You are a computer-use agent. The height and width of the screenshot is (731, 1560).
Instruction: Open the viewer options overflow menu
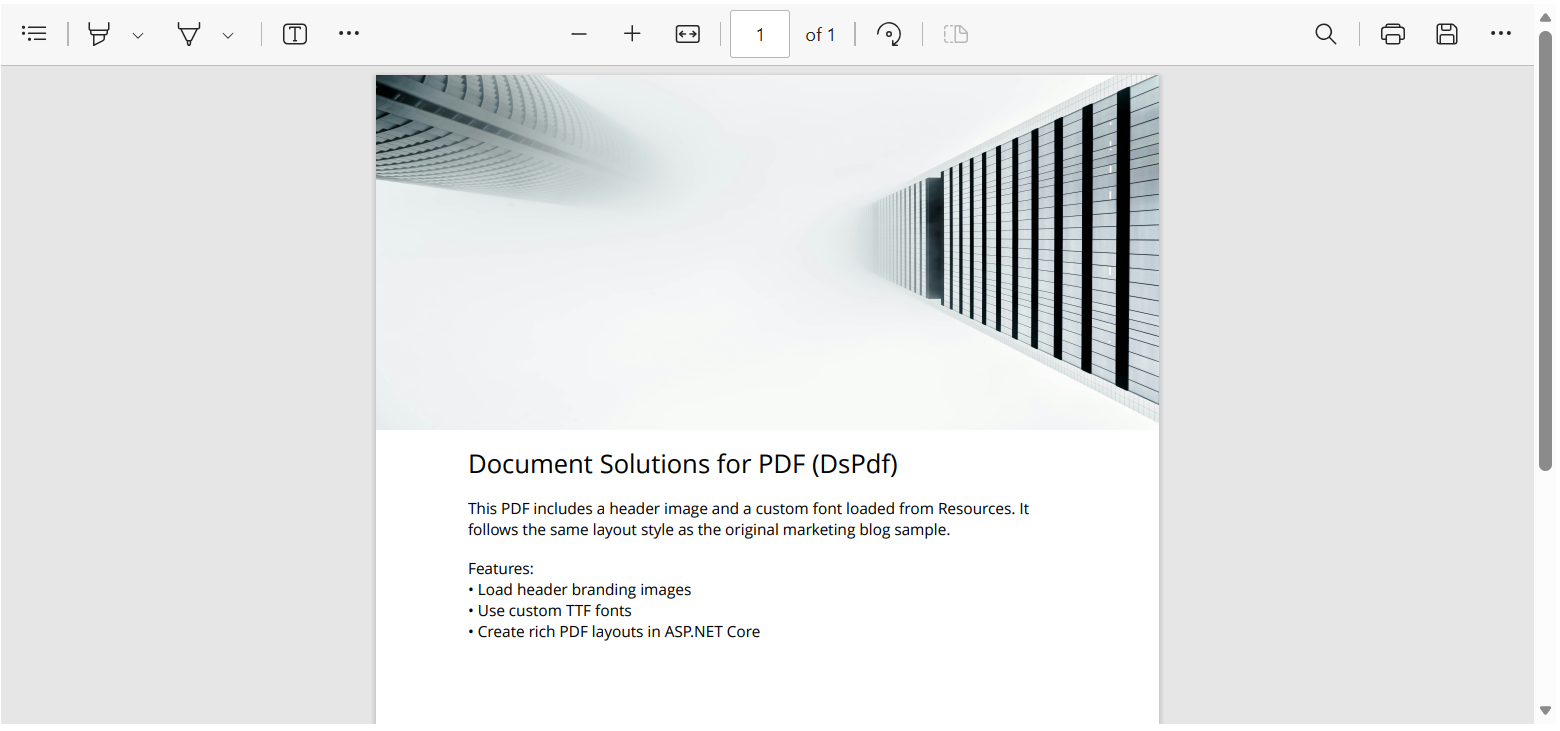[x=1501, y=33]
